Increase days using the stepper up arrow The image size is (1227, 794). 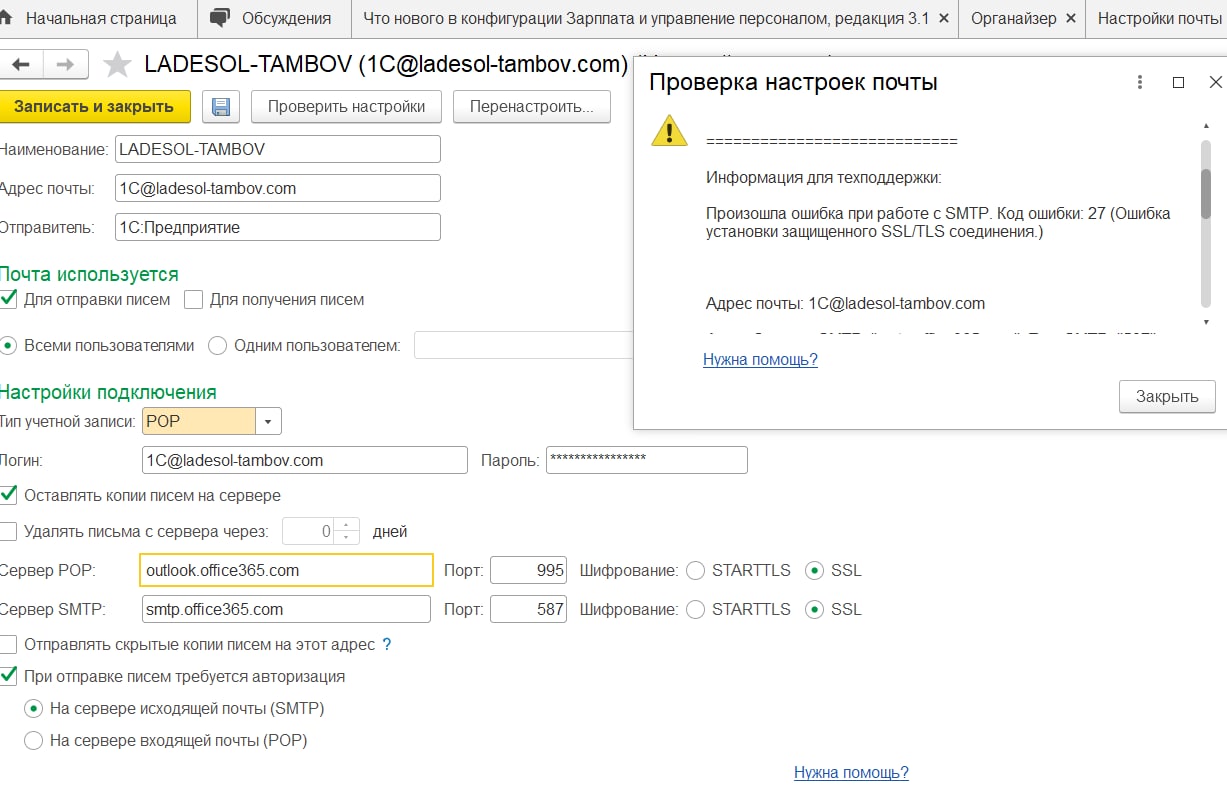pyautogui.click(x=347, y=525)
